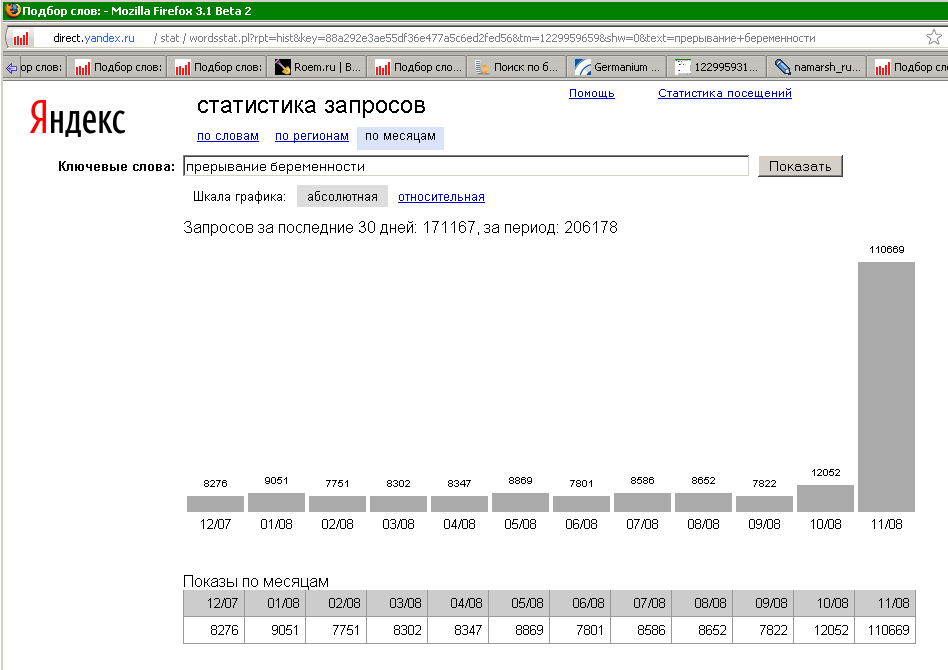
Task: Select the 'абсолютная' chart scale
Action: [x=342, y=197]
